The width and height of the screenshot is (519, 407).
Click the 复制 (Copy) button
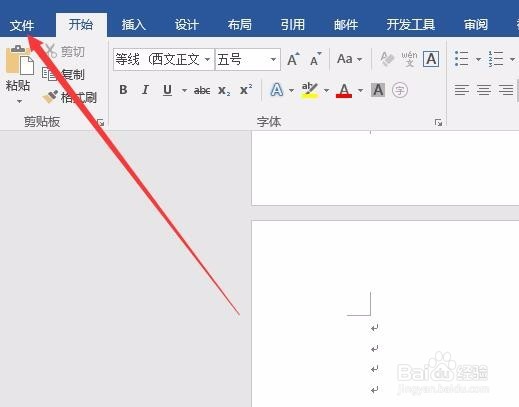point(64,74)
